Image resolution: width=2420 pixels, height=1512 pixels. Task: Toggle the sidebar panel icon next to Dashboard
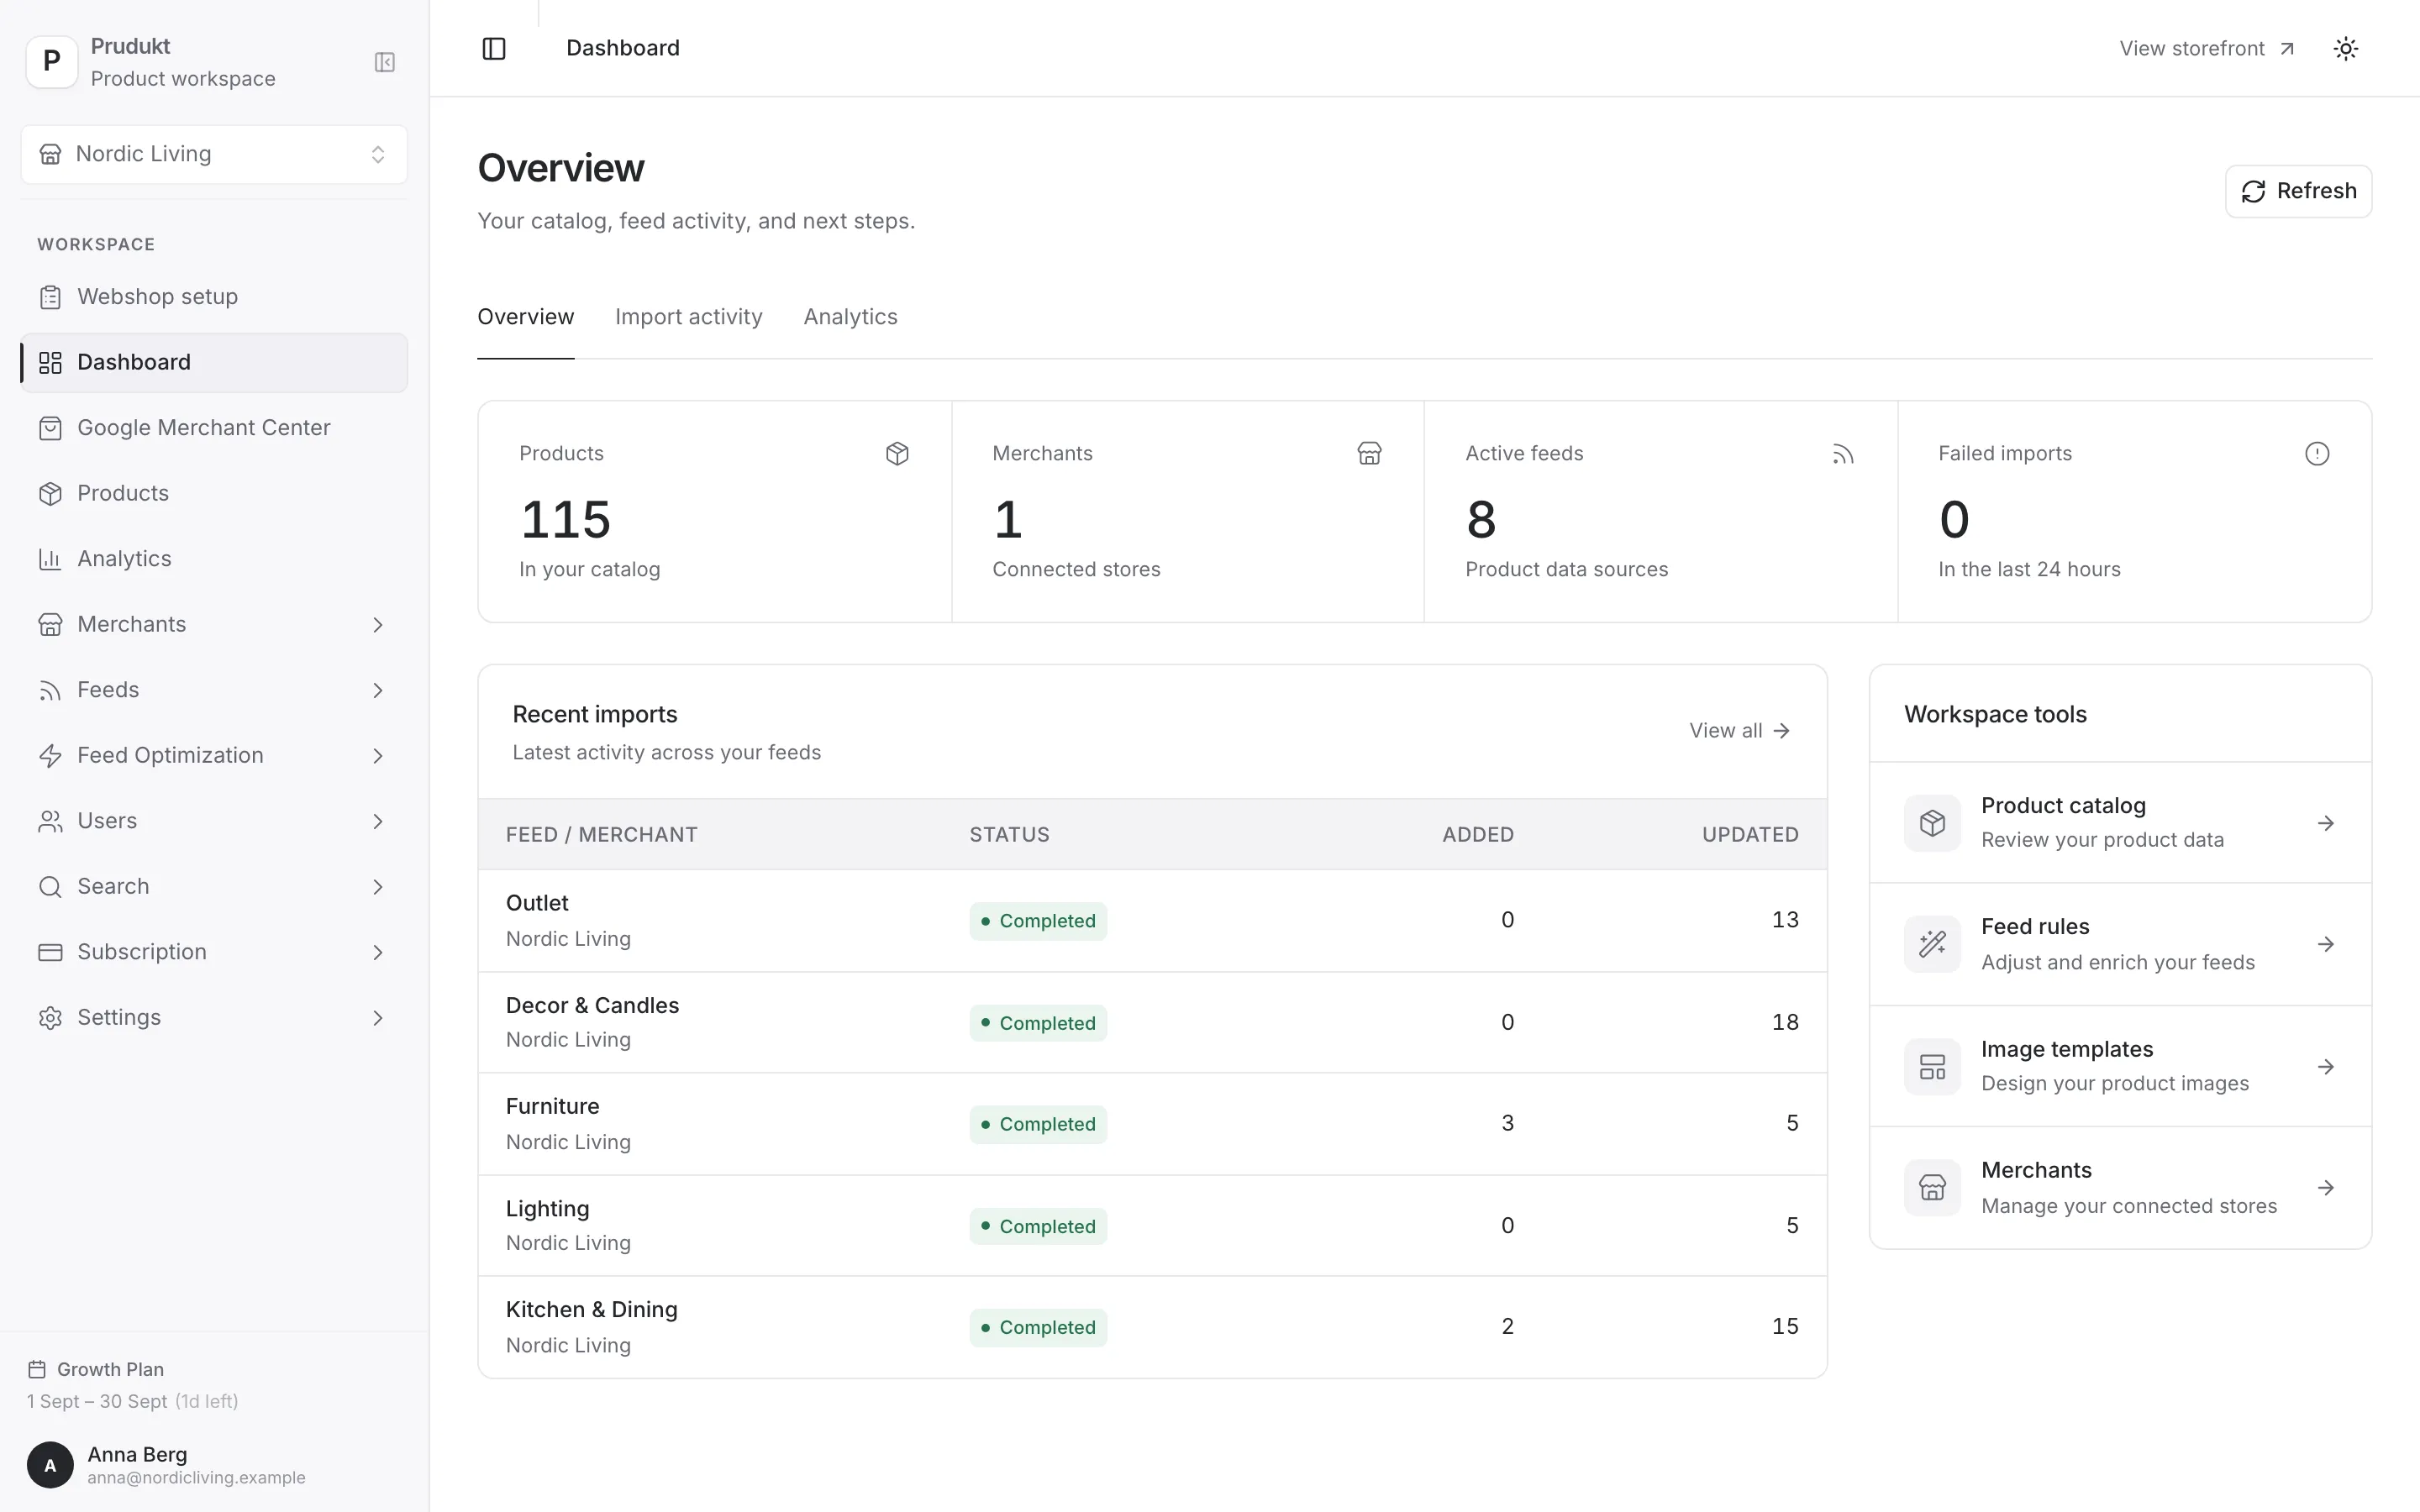pyautogui.click(x=494, y=48)
